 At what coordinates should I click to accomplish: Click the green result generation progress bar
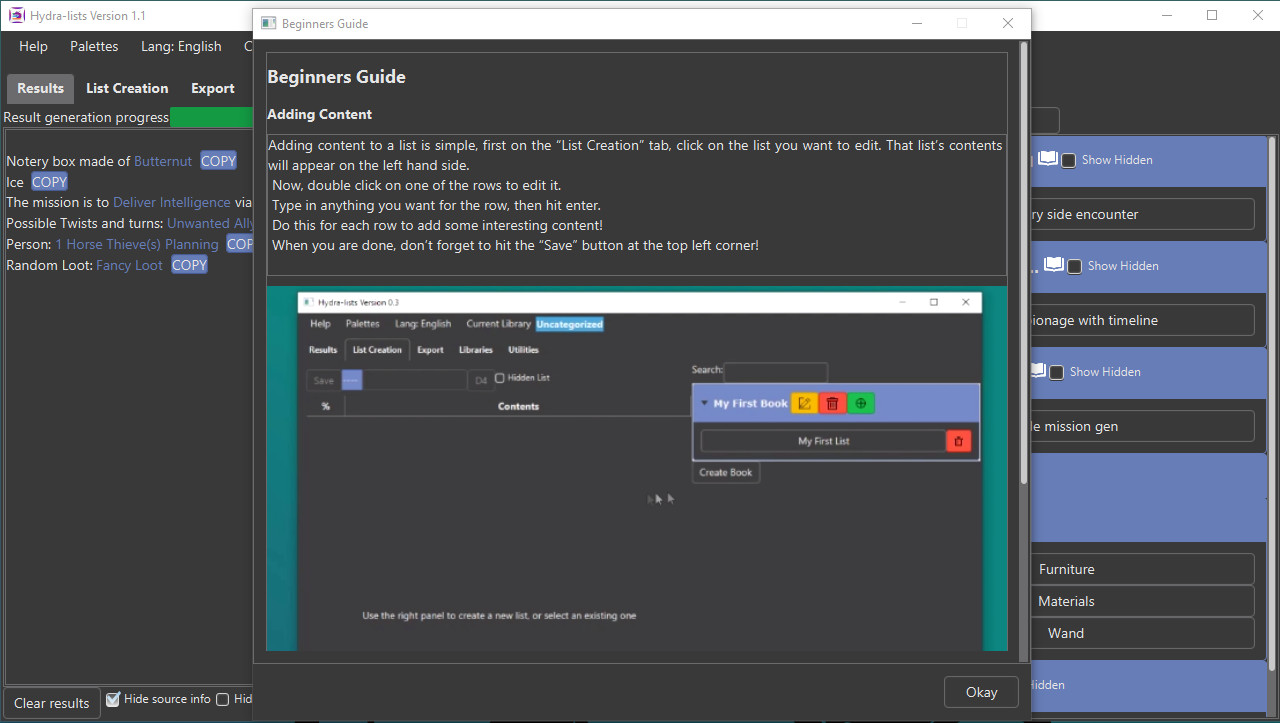[211, 116]
